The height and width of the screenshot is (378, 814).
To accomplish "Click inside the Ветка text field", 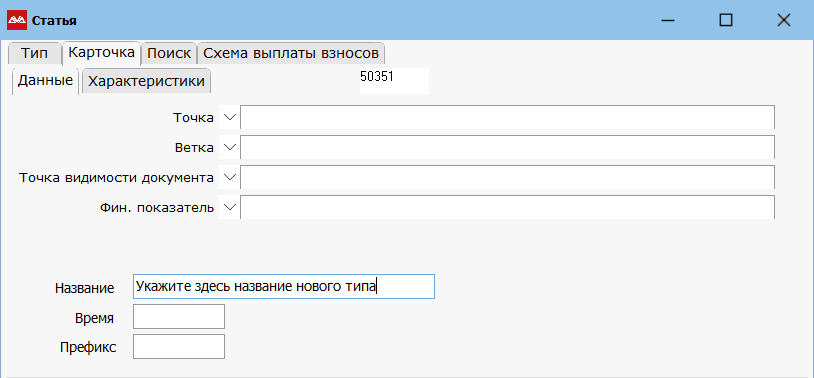I will click(x=507, y=147).
